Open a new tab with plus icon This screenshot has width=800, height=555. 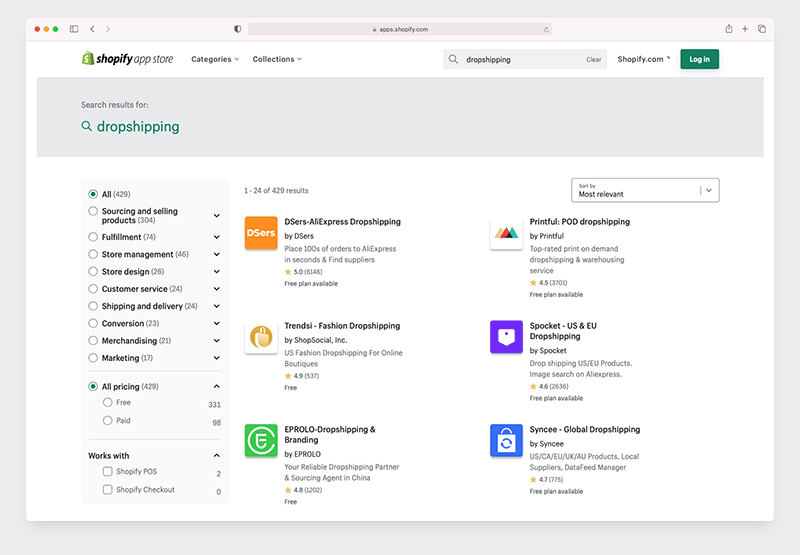(x=745, y=29)
